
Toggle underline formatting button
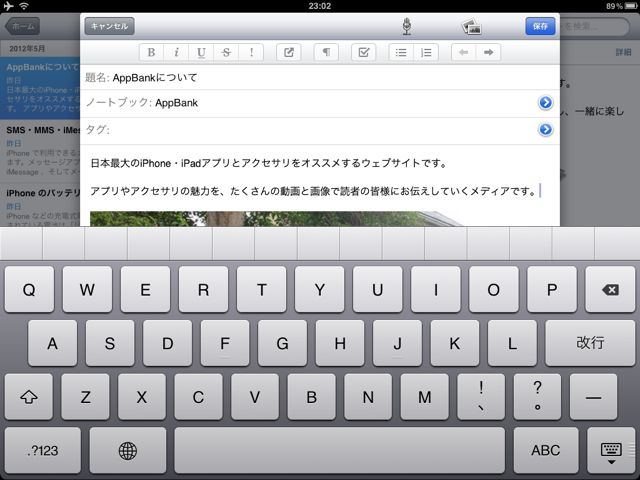click(201, 52)
